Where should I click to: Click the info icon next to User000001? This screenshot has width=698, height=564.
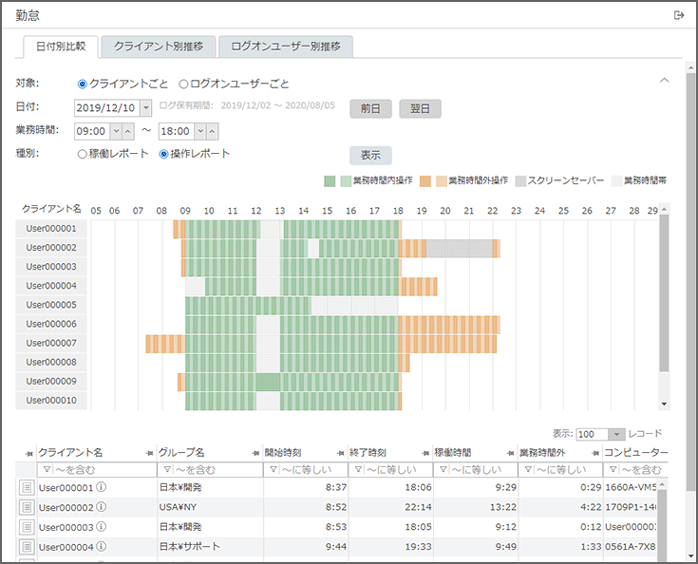pos(101,487)
